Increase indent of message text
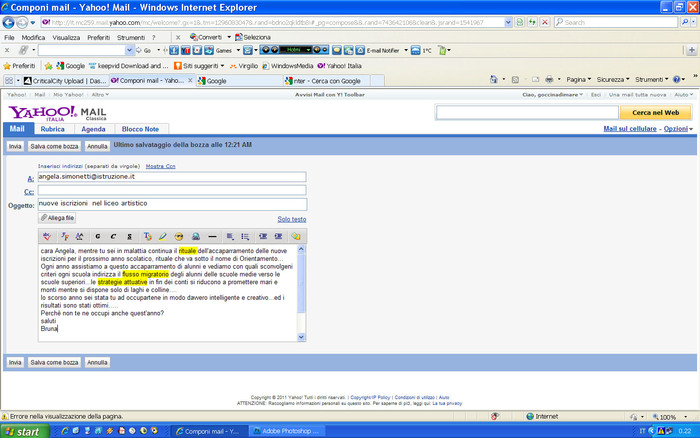 [x=278, y=236]
